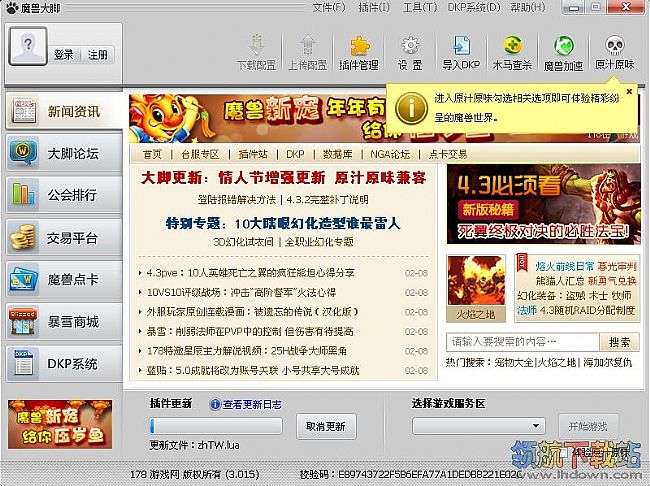Click the plugin update progress bar
This screenshot has width=650, height=486.
216,426
